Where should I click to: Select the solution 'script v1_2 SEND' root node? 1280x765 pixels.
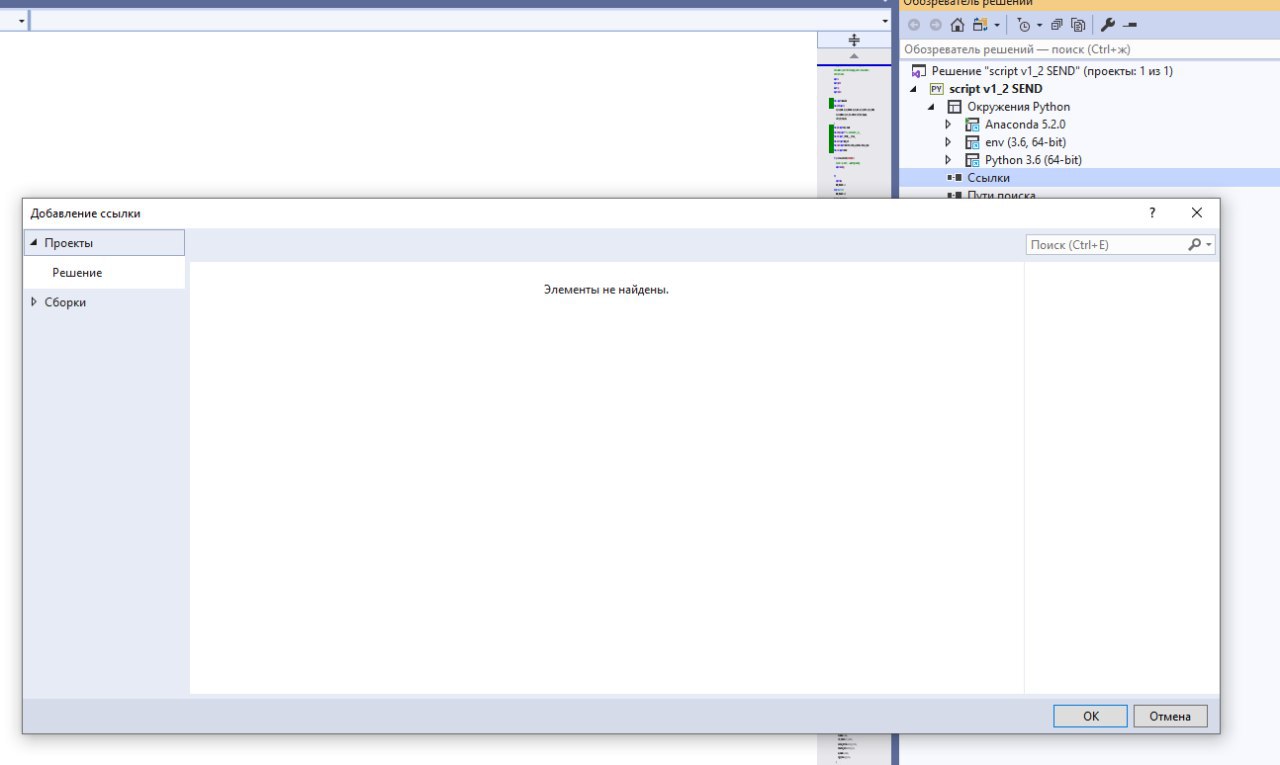click(1052, 71)
